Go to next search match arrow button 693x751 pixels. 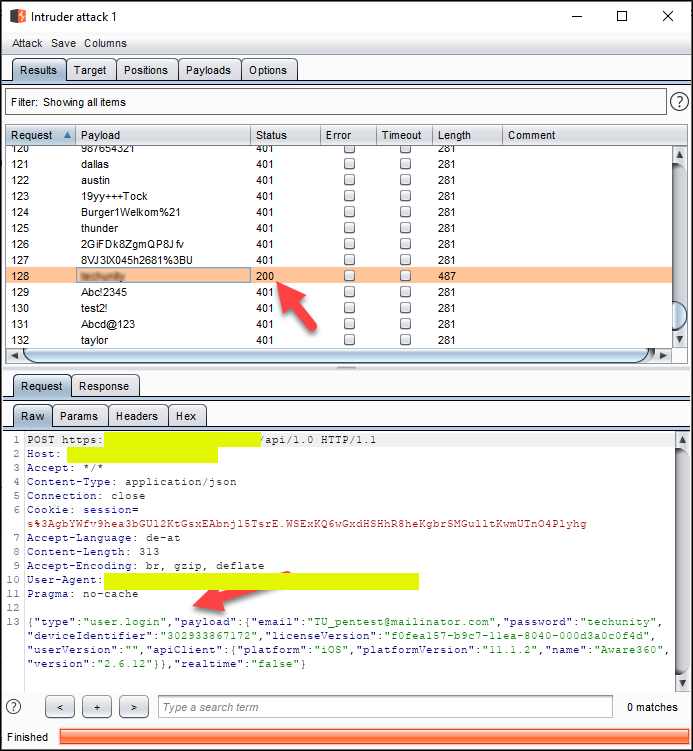pos(134,707)
